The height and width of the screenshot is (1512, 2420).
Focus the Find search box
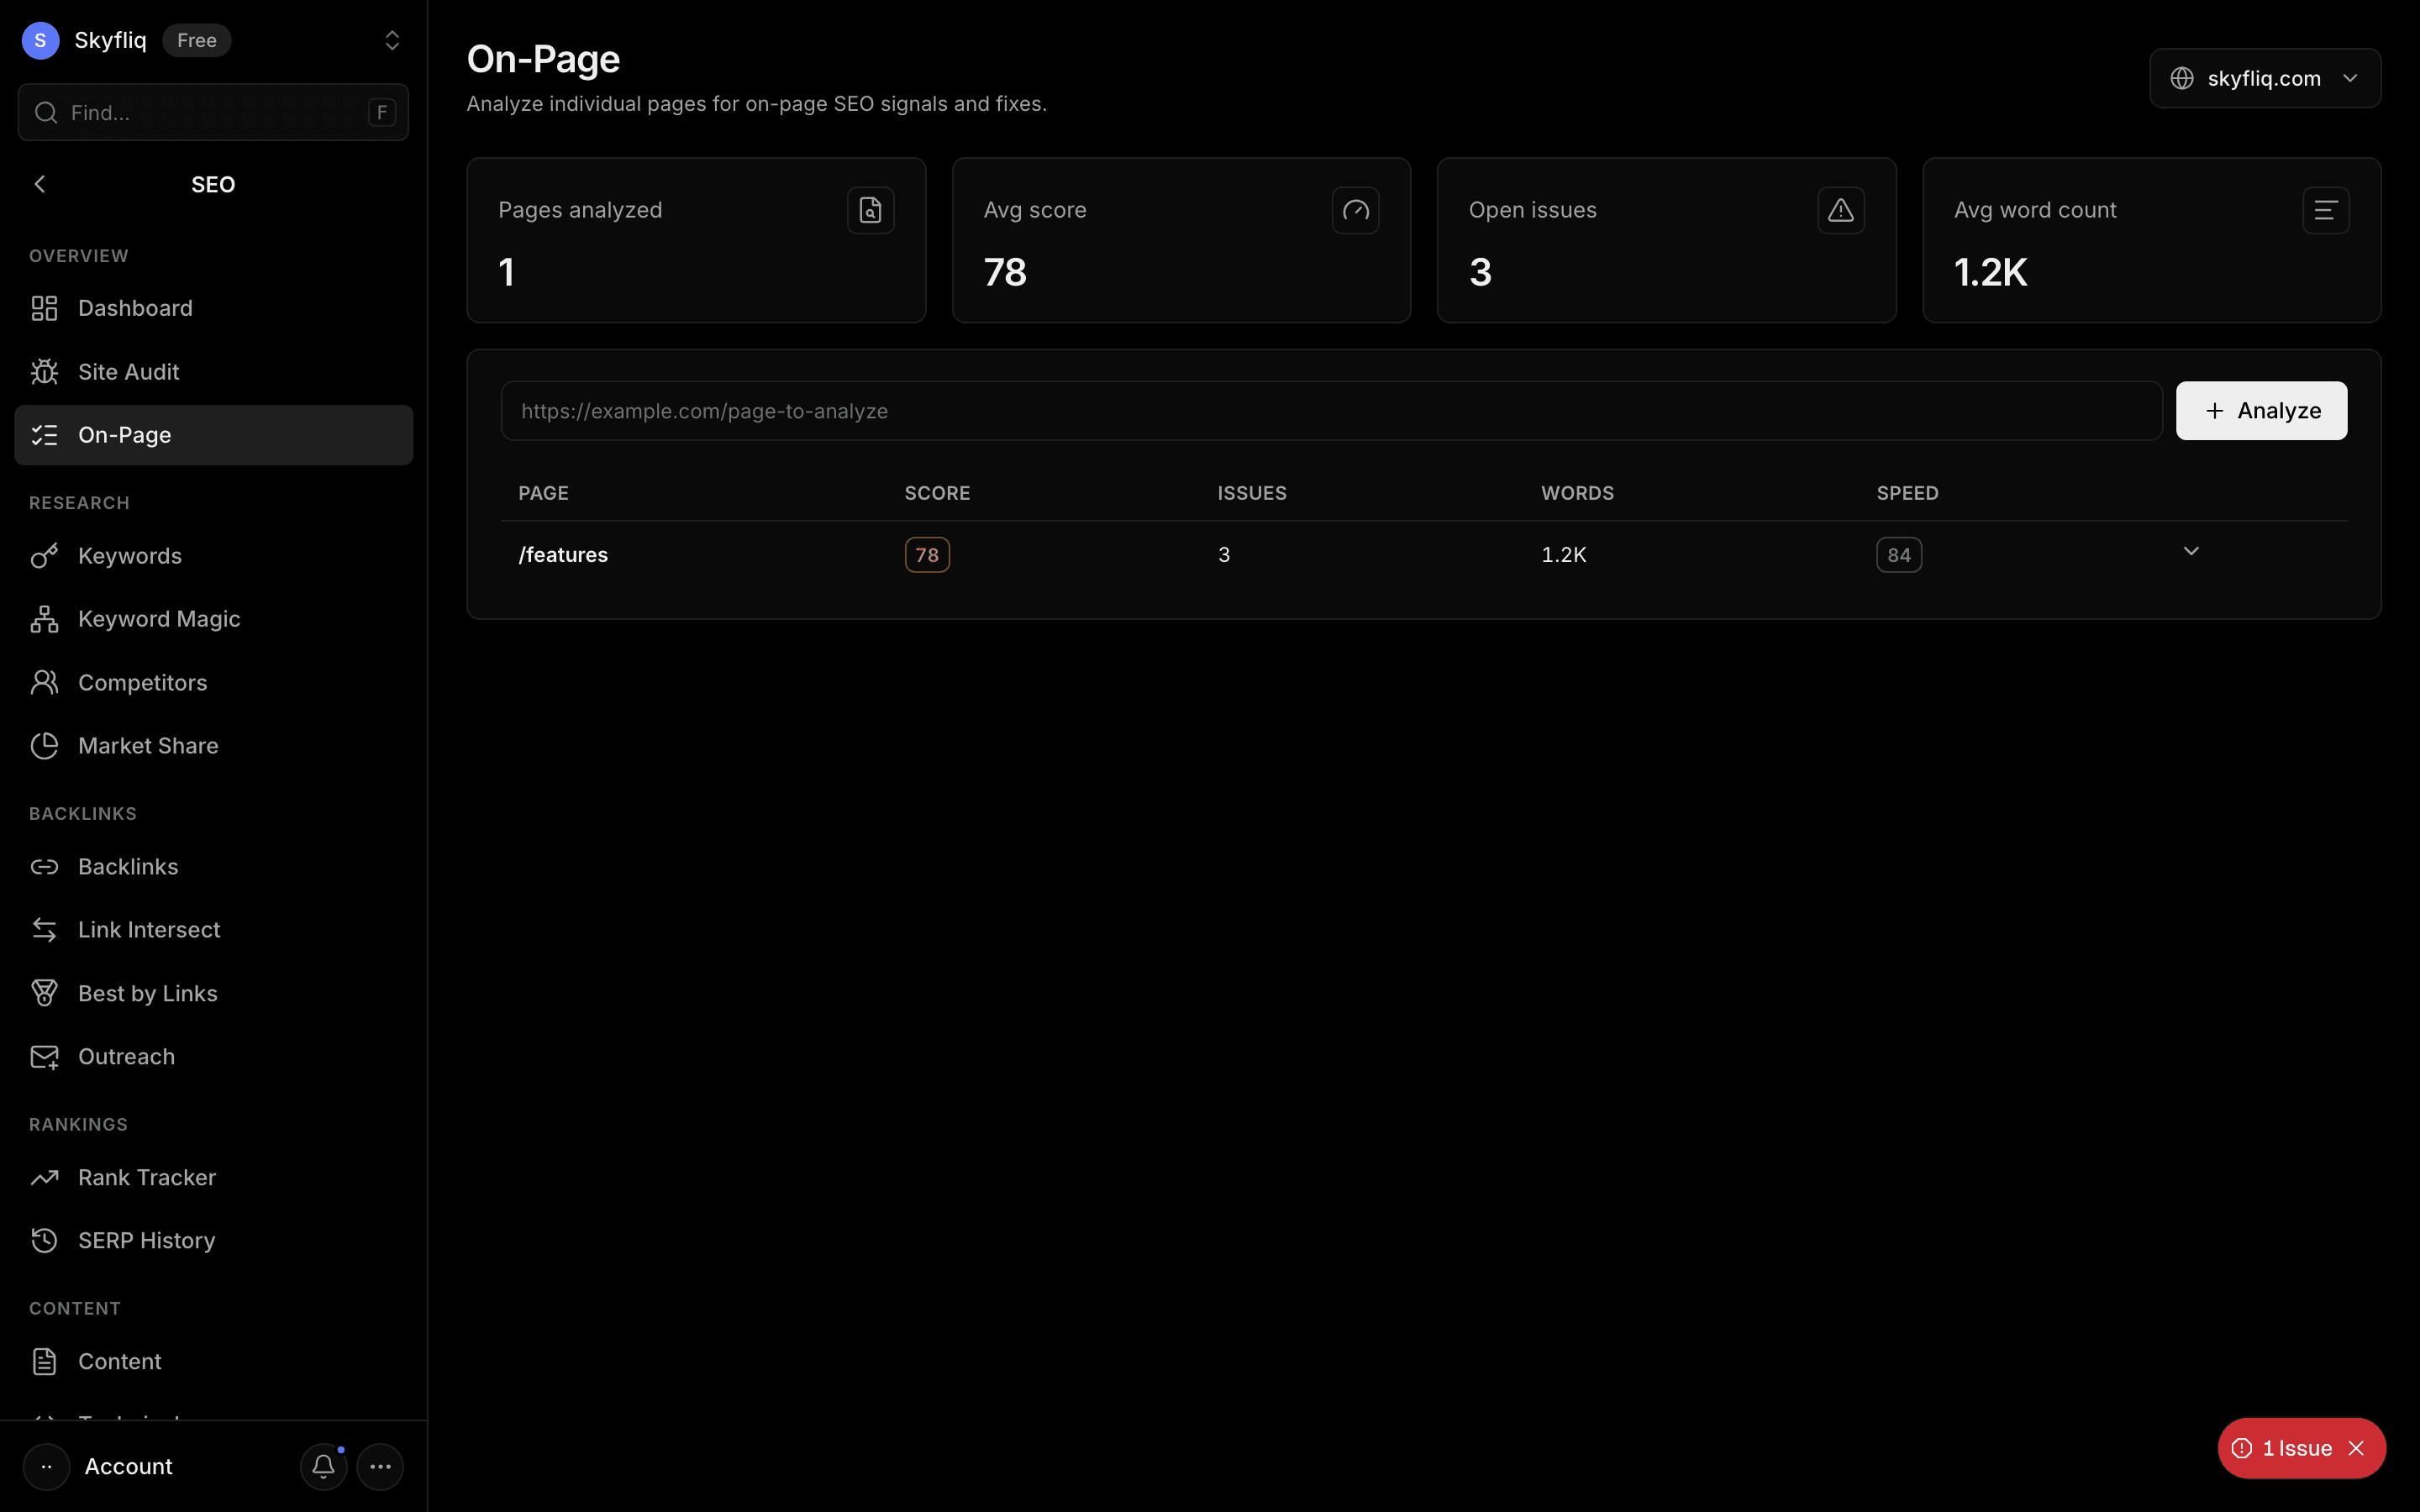pos(213,112)
